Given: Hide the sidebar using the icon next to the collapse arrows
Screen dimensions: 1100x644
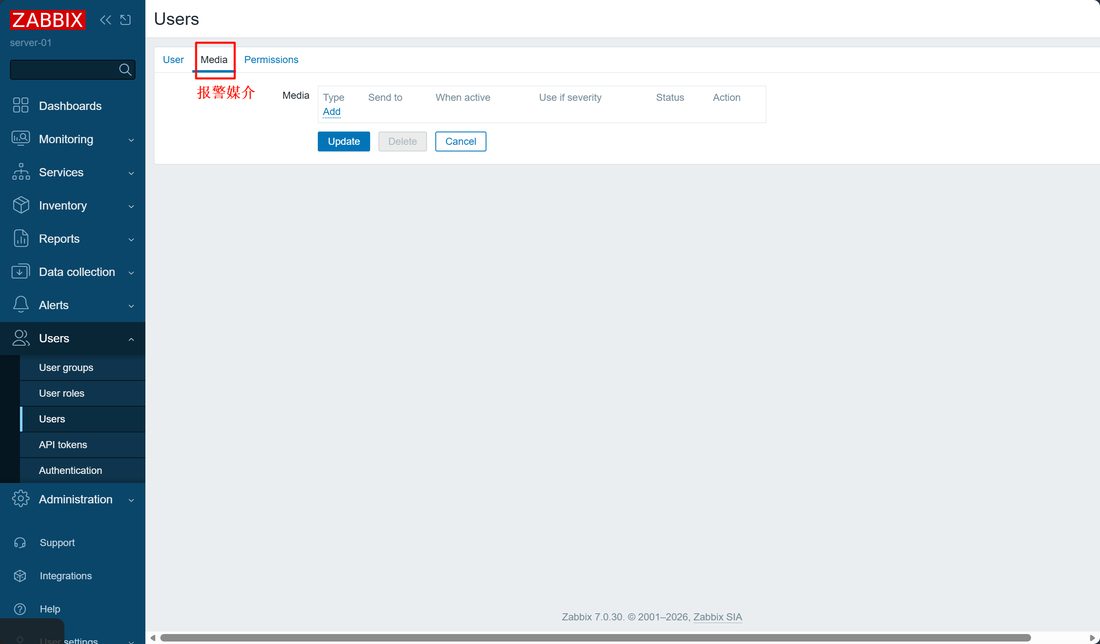Looking at the screenshot, I should pyautogui.click(x=126, y=20).
